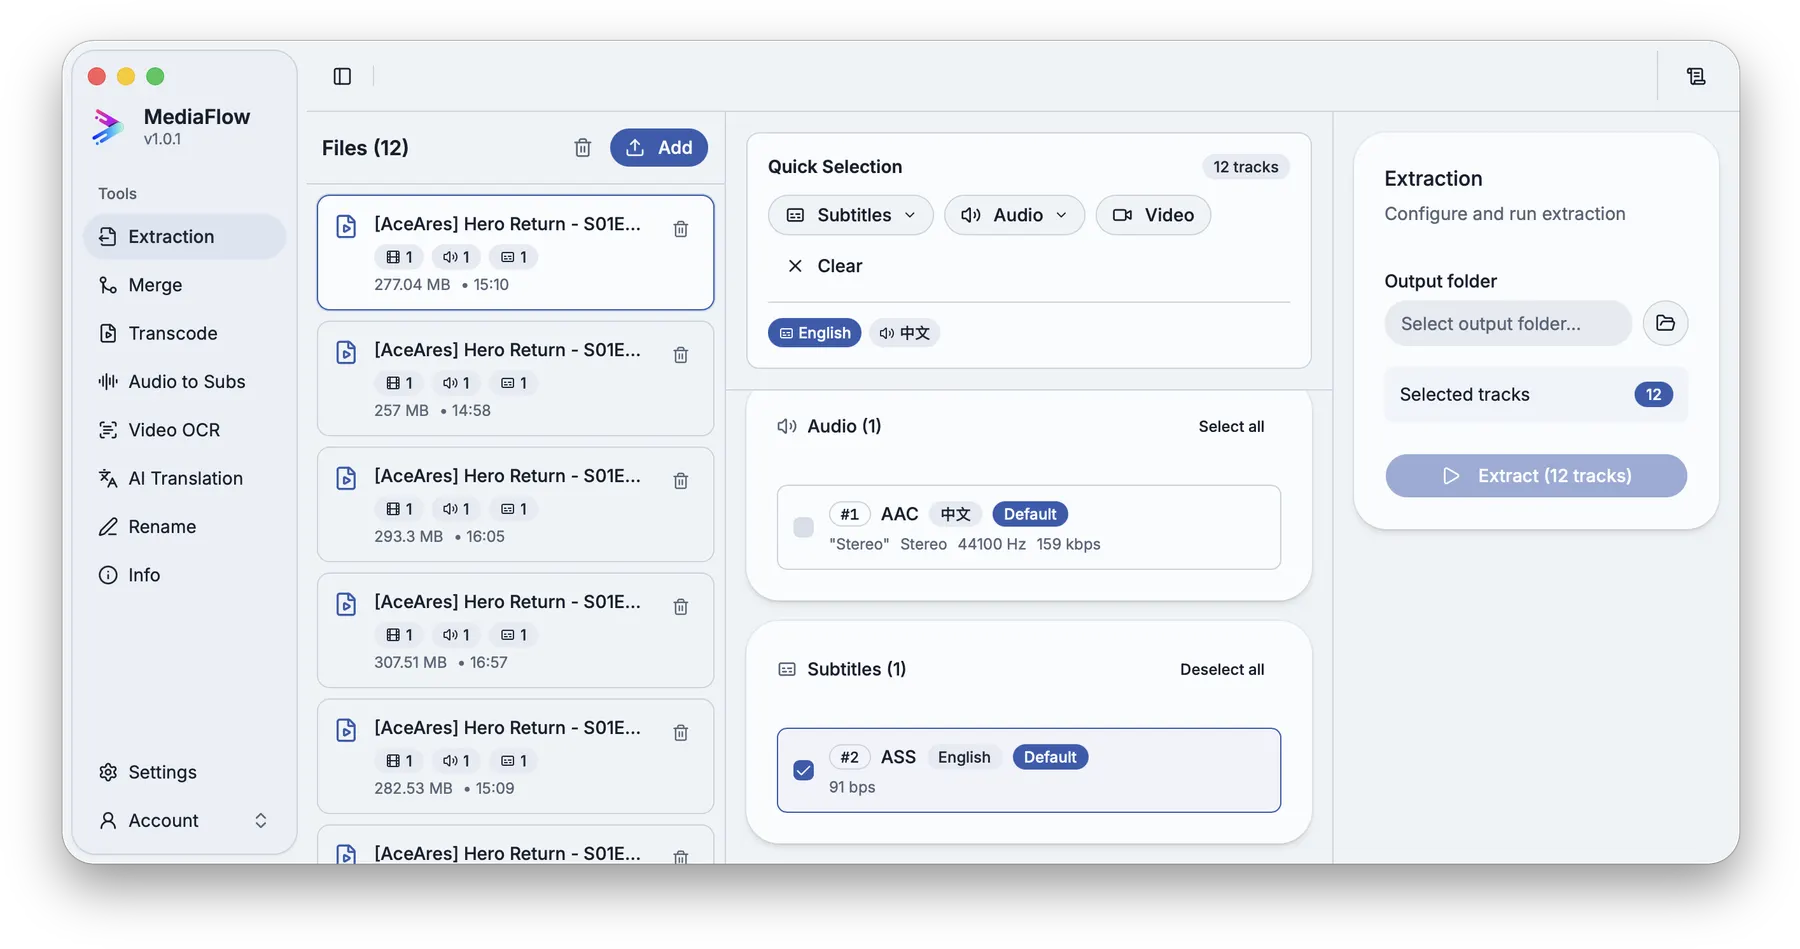Remove the 307.51 MB file with trash icon
Screen dimensions: 1800x949
coord(681,607)
